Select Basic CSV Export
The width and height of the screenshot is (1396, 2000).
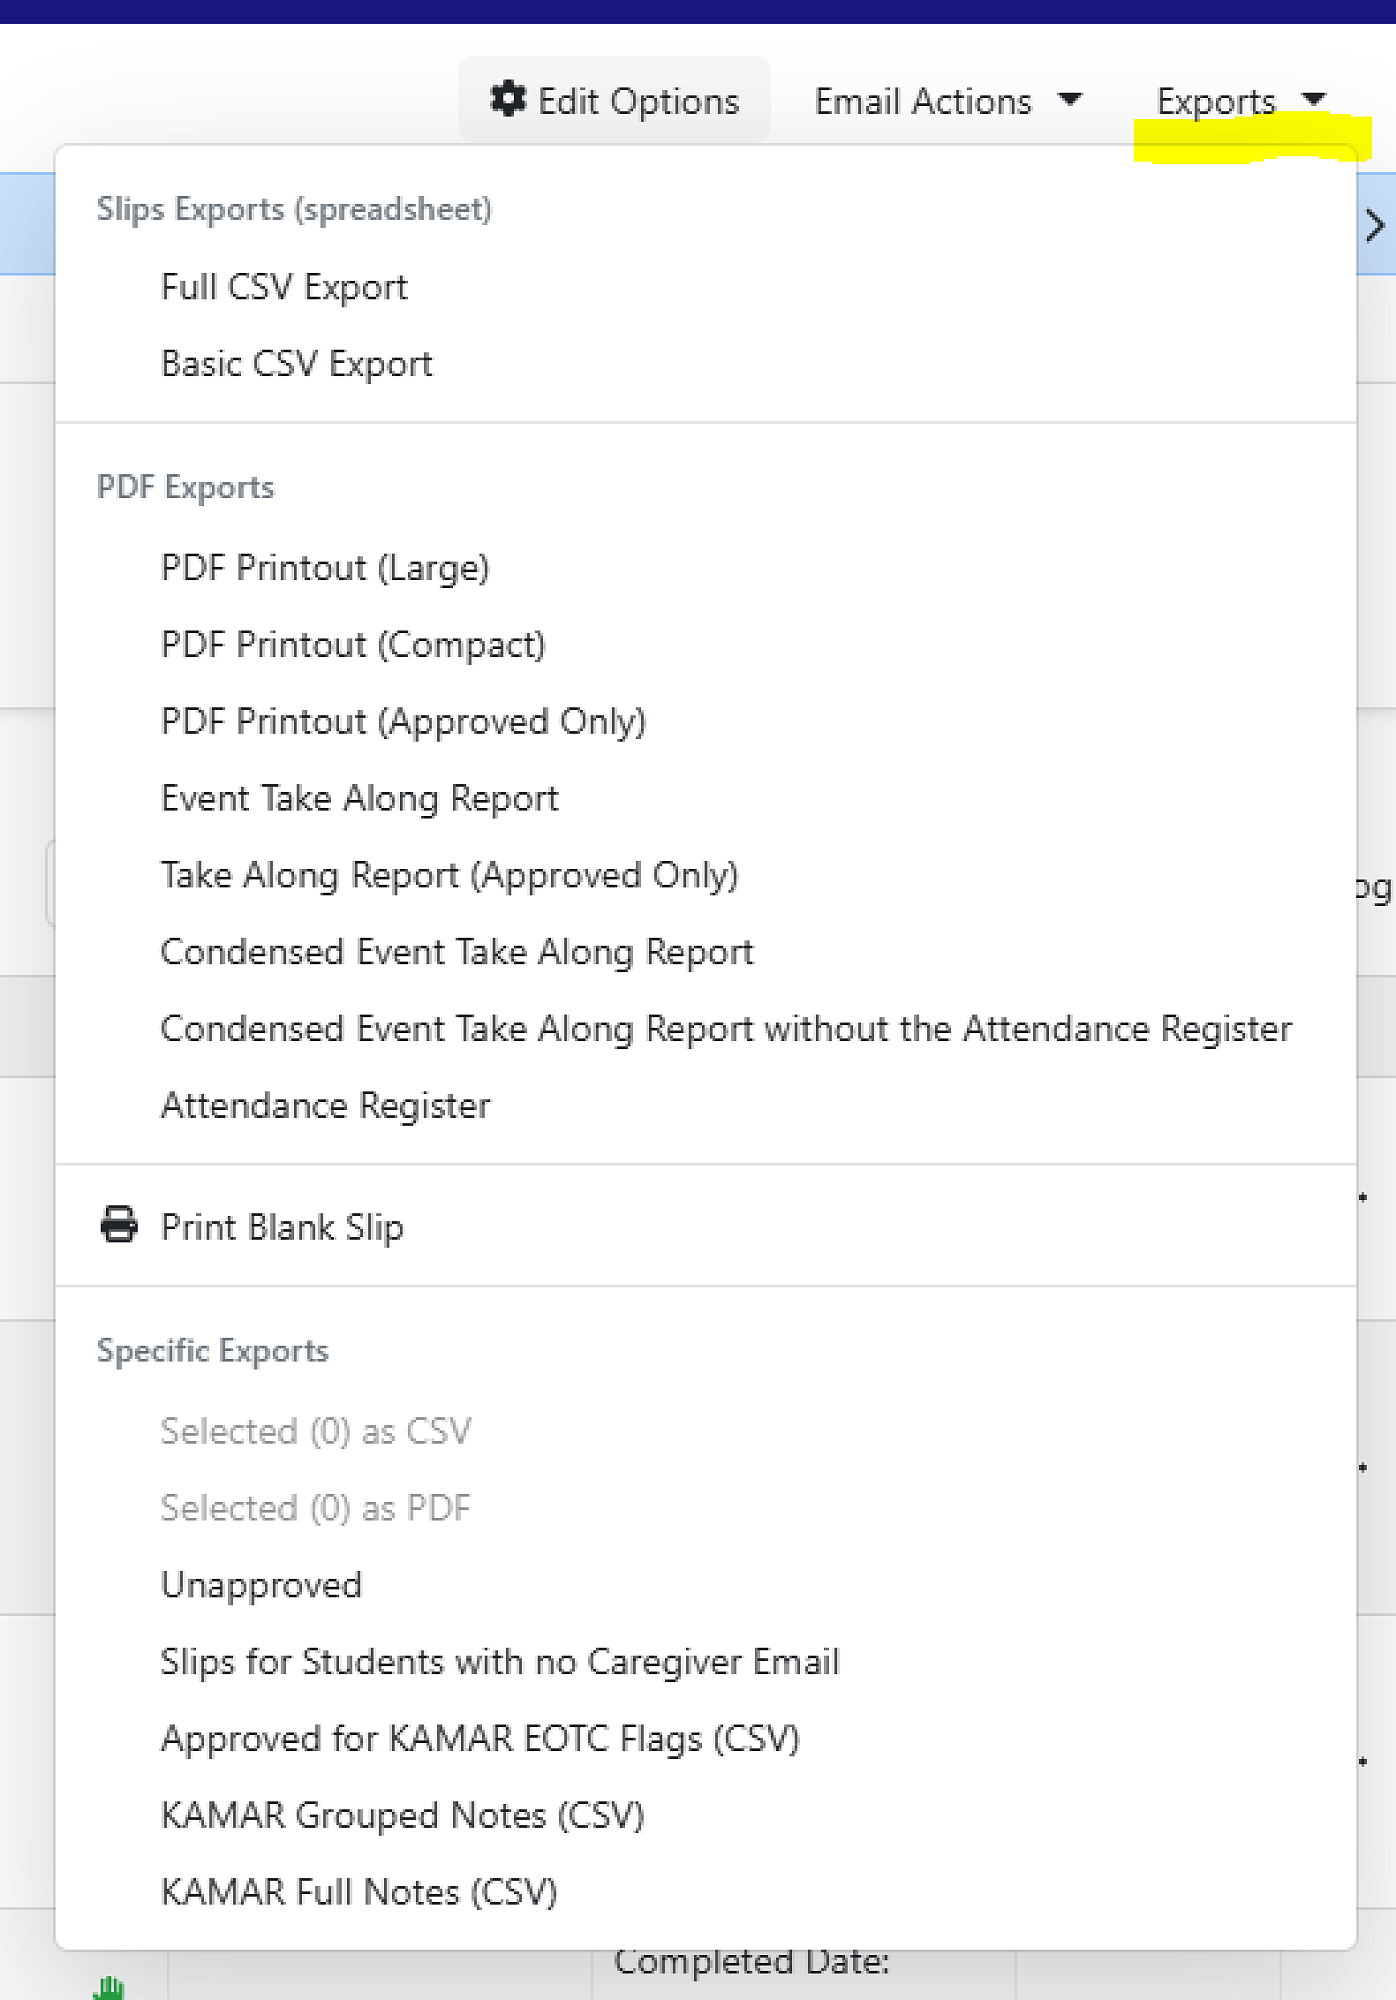(297, 364)
